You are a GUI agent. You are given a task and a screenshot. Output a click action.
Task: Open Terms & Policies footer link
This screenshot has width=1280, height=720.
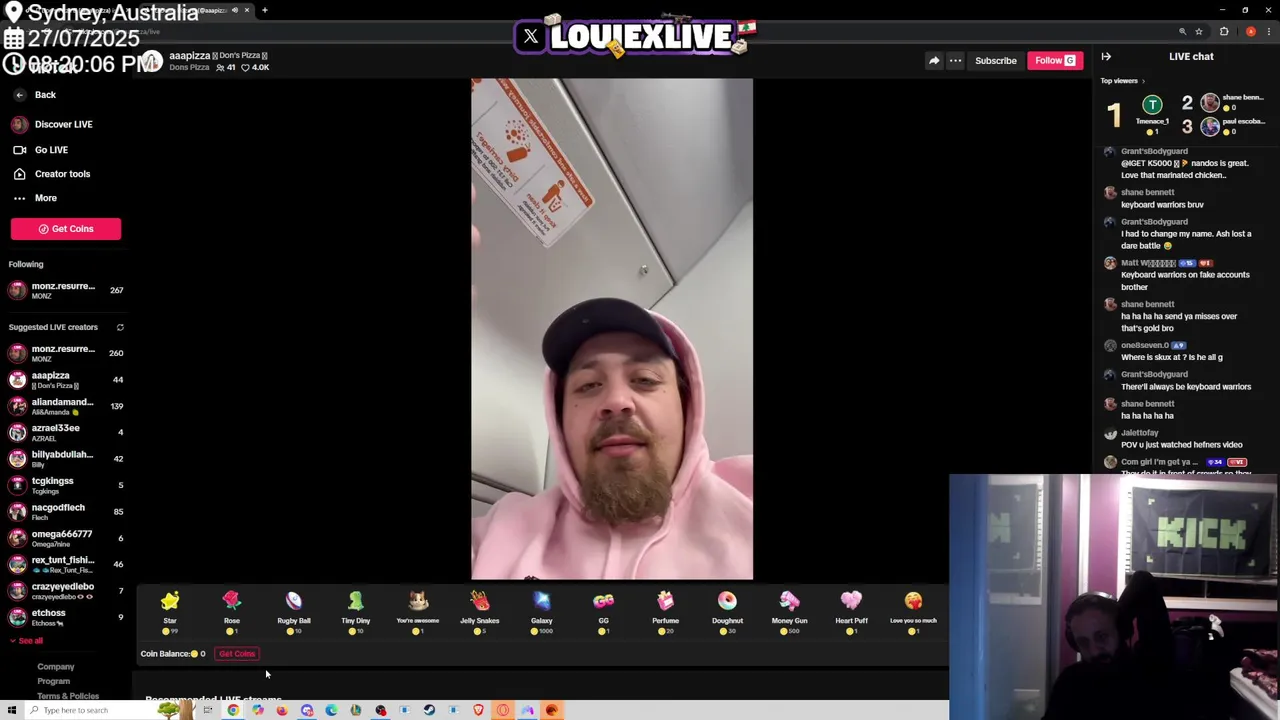point(68,696)
